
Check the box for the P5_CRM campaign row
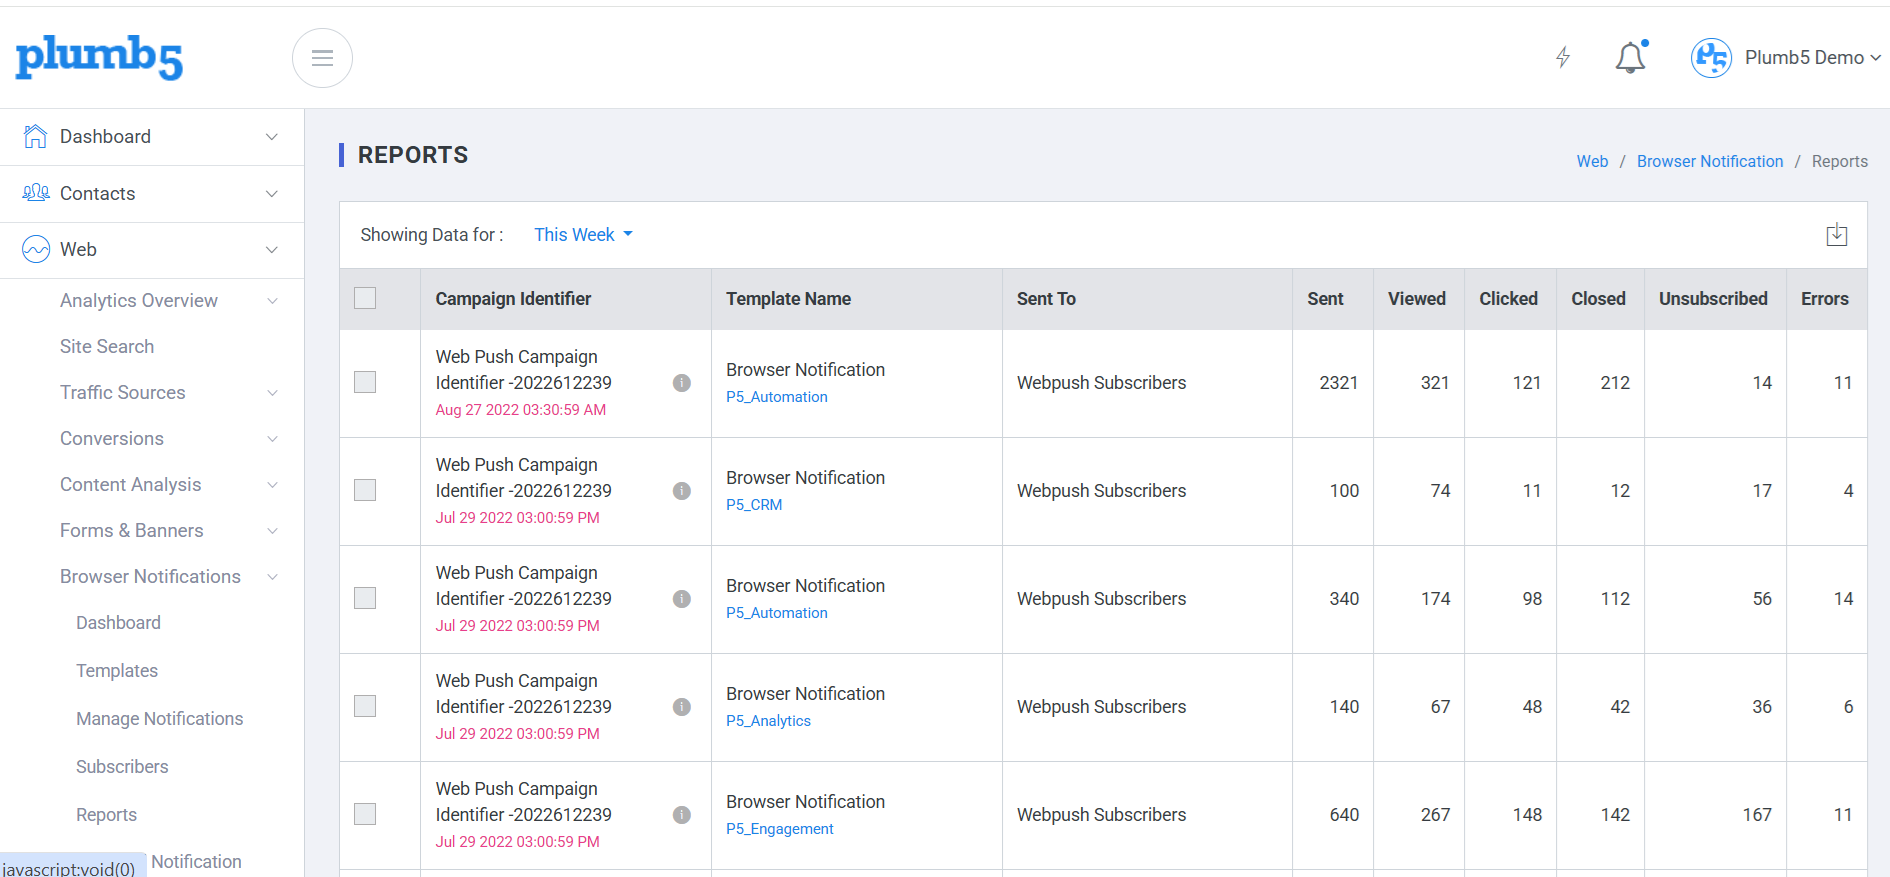pyautogui.click(x=365, y=490)
